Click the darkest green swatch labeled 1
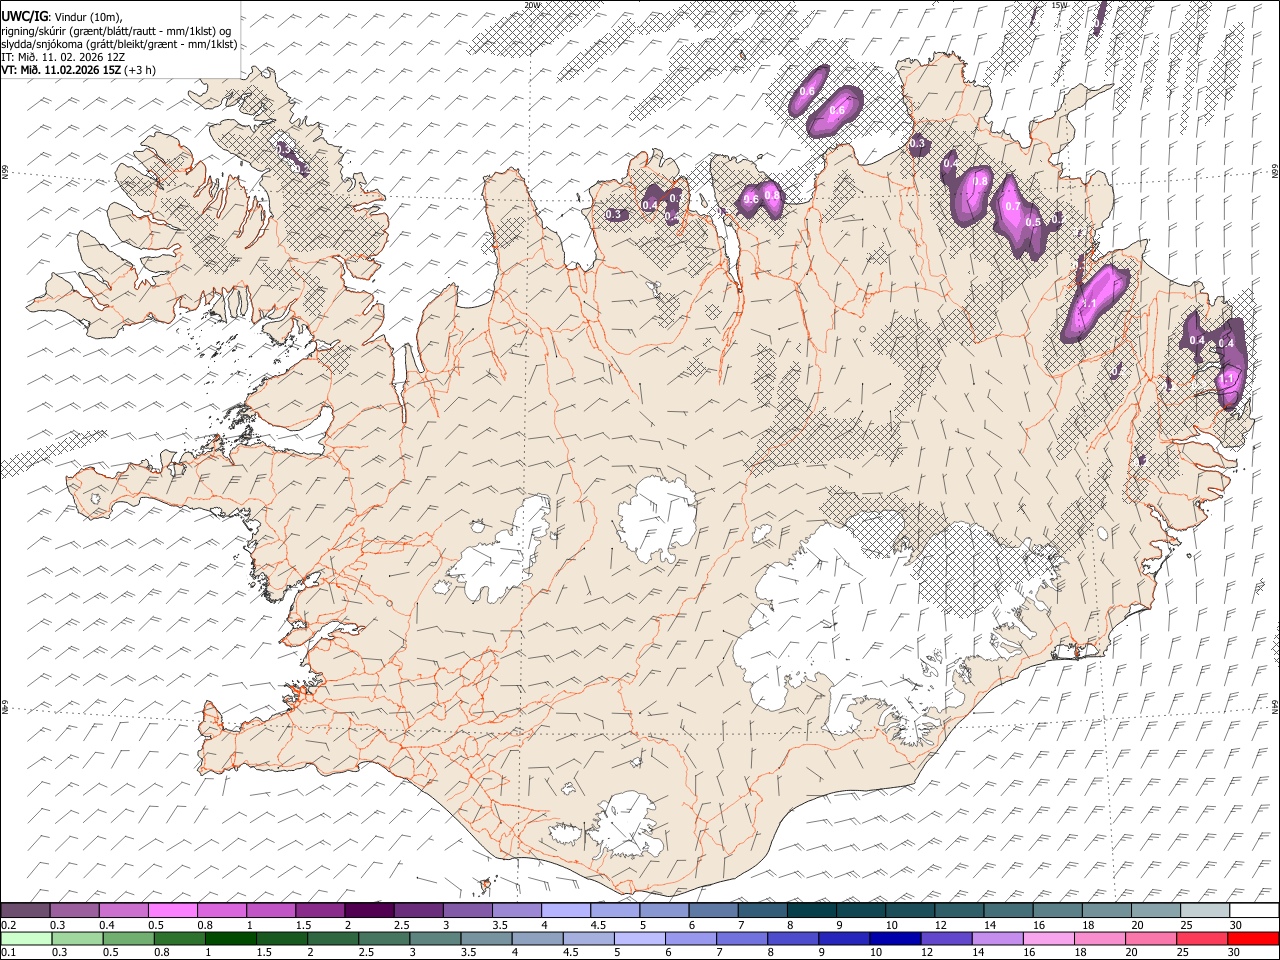Image resolution: width=1280 pixels, height=960 pixels. point(231,938)
